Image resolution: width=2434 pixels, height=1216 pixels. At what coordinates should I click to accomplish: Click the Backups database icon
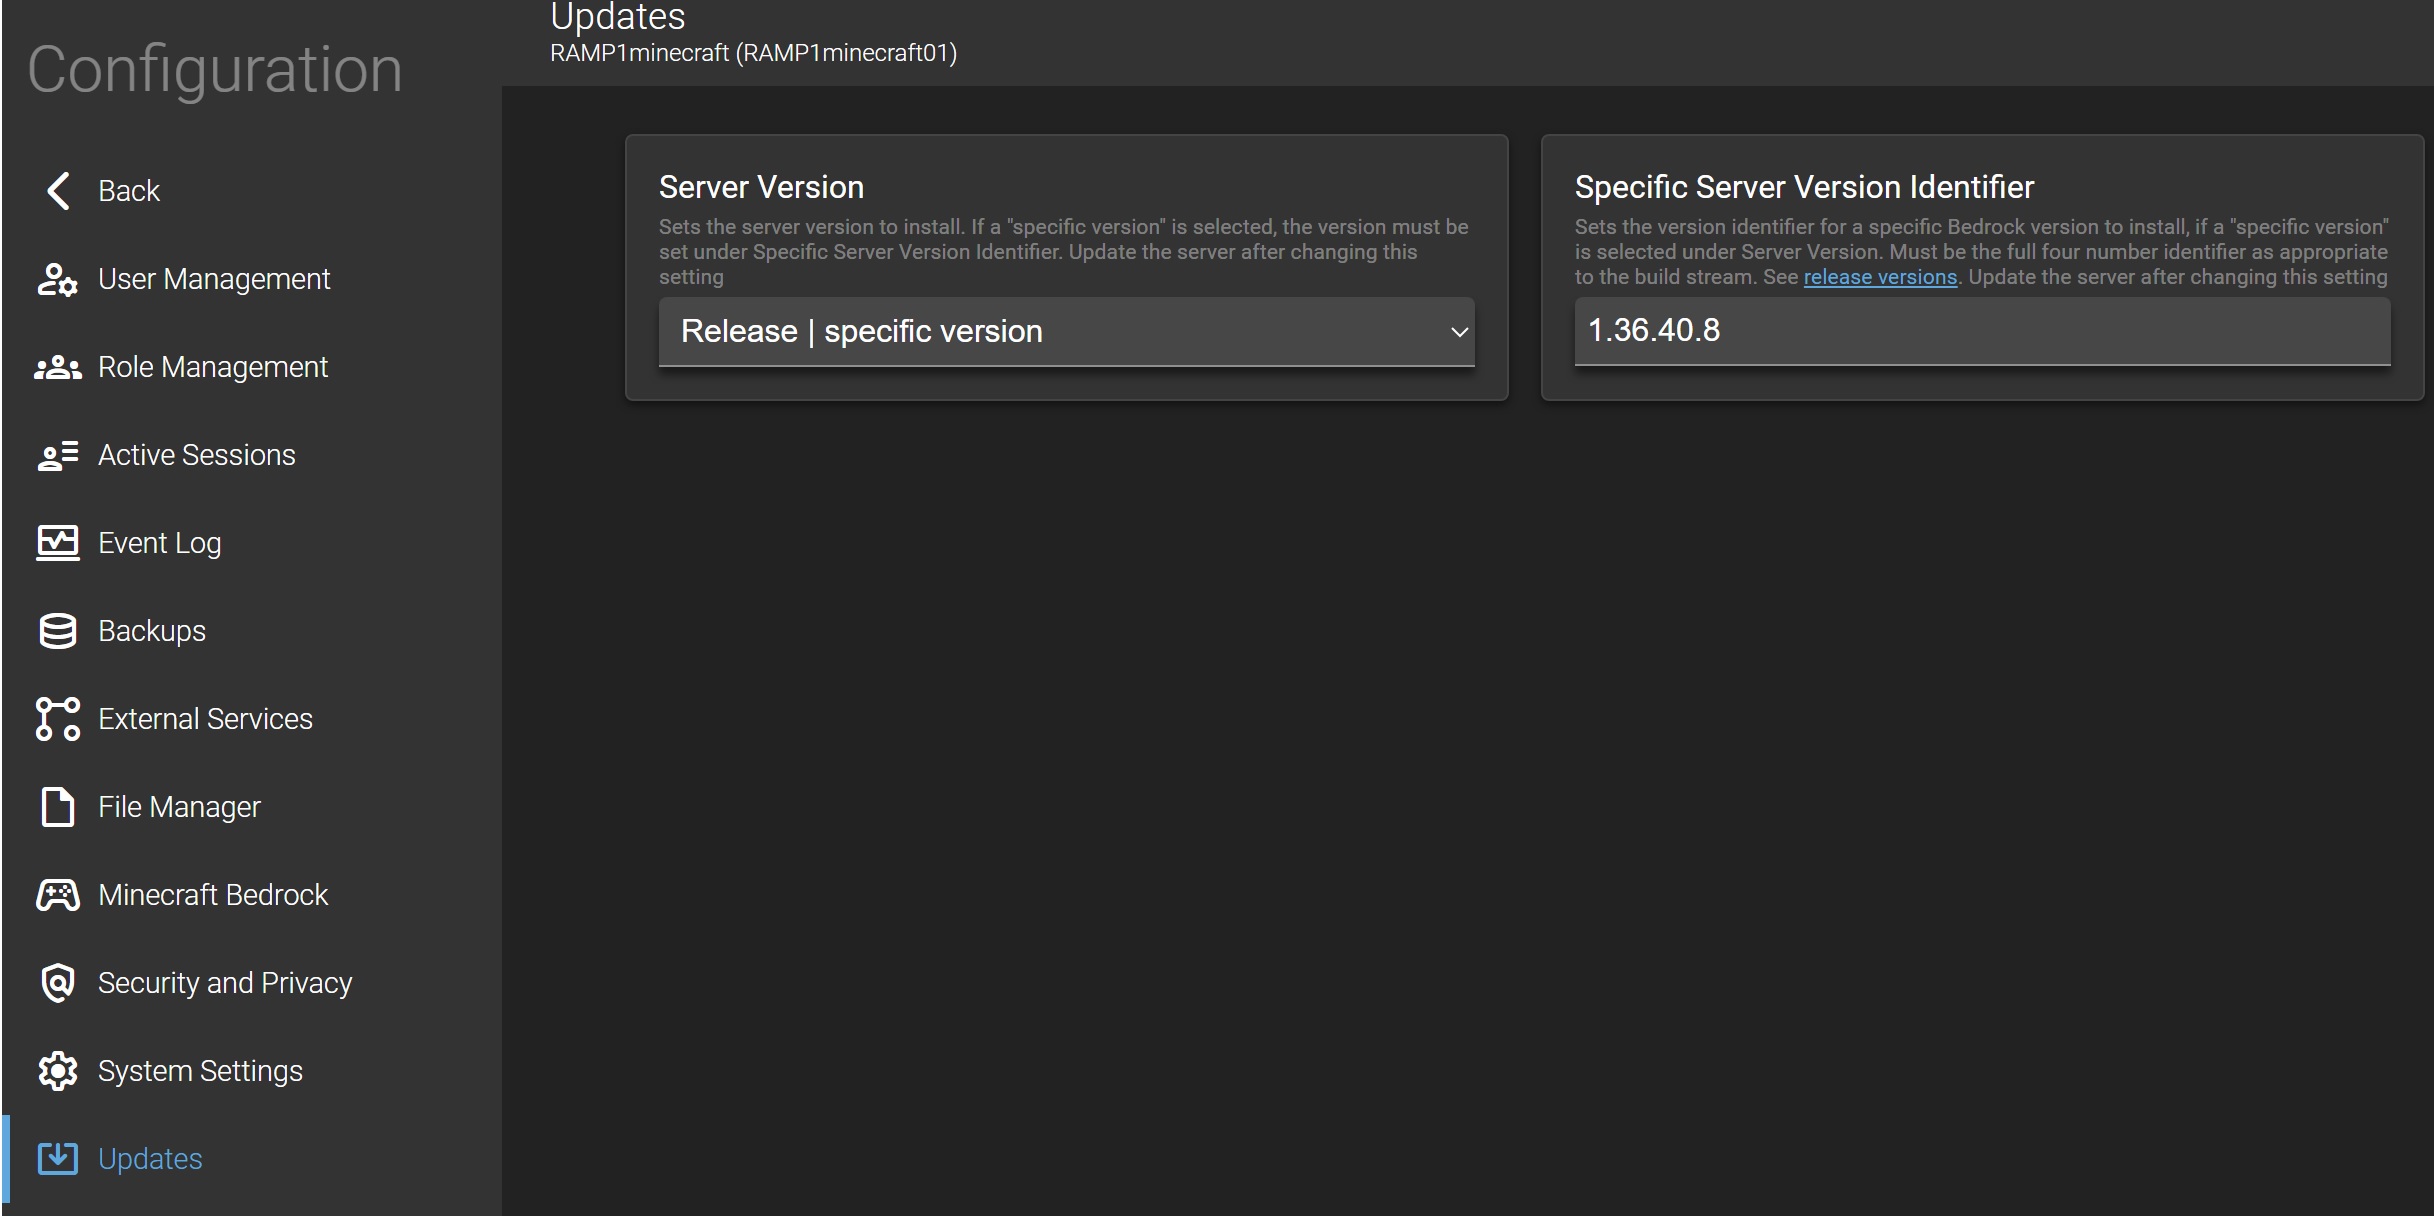(57, 631)
